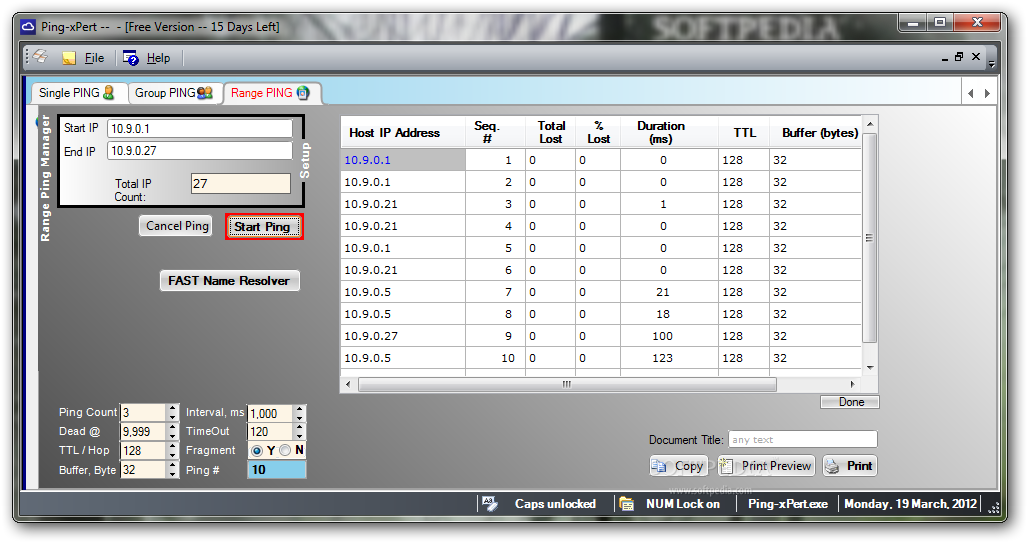Image resolution: width=1028 pixels, height=543 pixels.
Task: Decrease the Buffer, Byte value
Action: pos(172,474)
